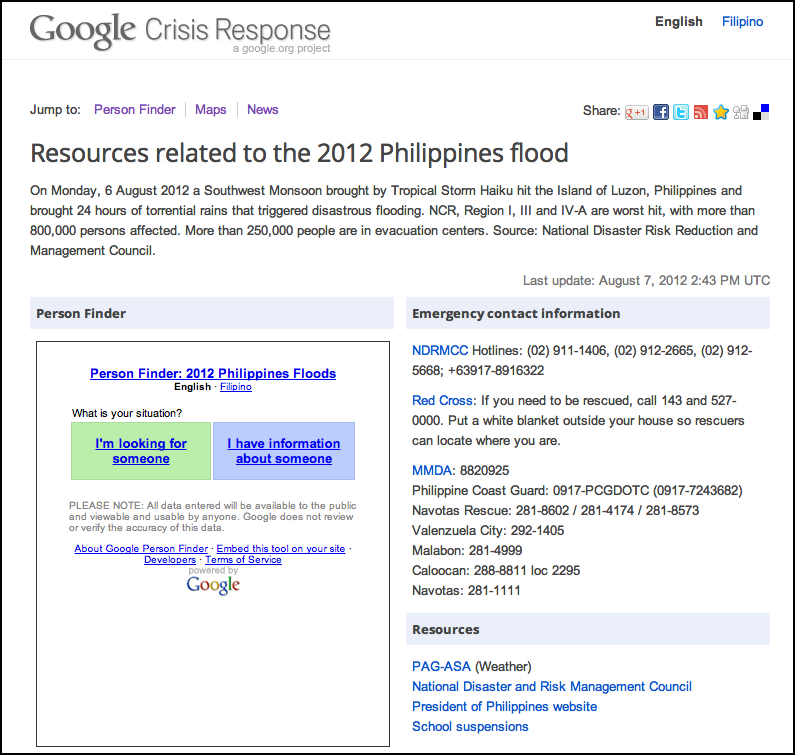
Task: Open About Google Person Finder link
Action: click(x=141, y=549)
